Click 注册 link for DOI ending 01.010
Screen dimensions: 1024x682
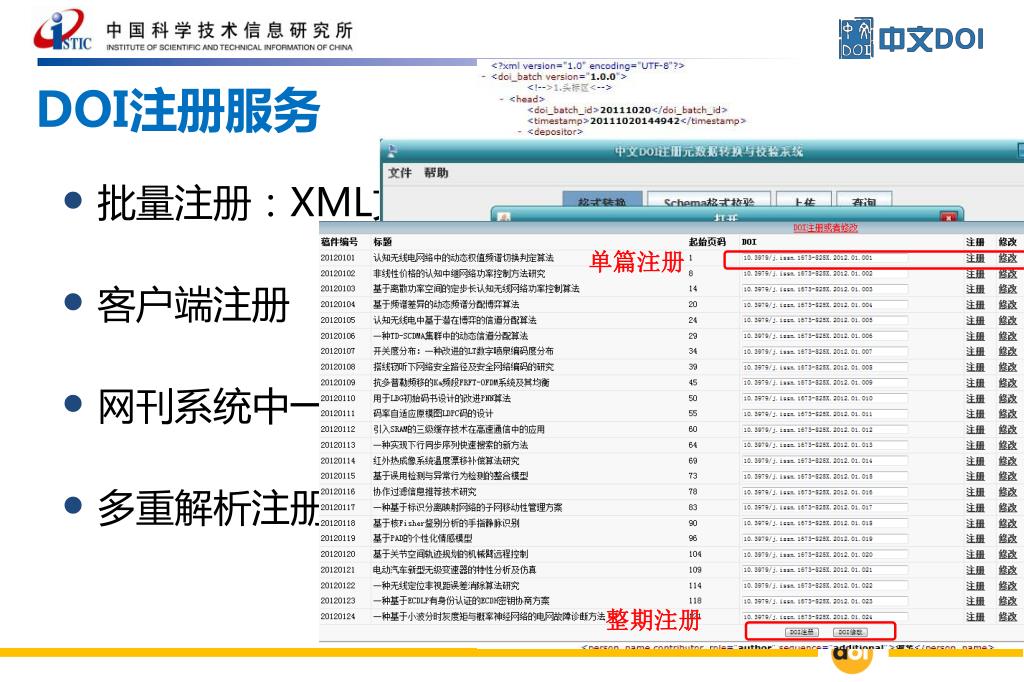pyautogui.click(x=975, y=398)
